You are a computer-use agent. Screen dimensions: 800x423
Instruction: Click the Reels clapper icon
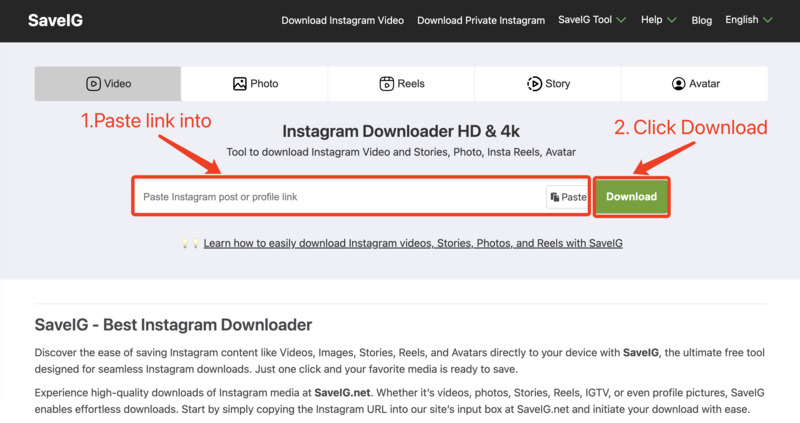tap(387, 84)
